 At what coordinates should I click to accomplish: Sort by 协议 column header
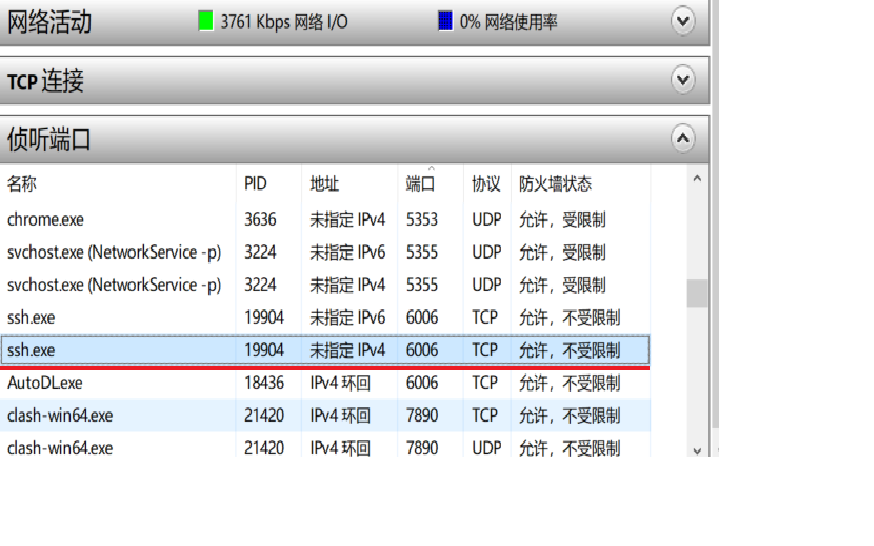pos(486,185)
